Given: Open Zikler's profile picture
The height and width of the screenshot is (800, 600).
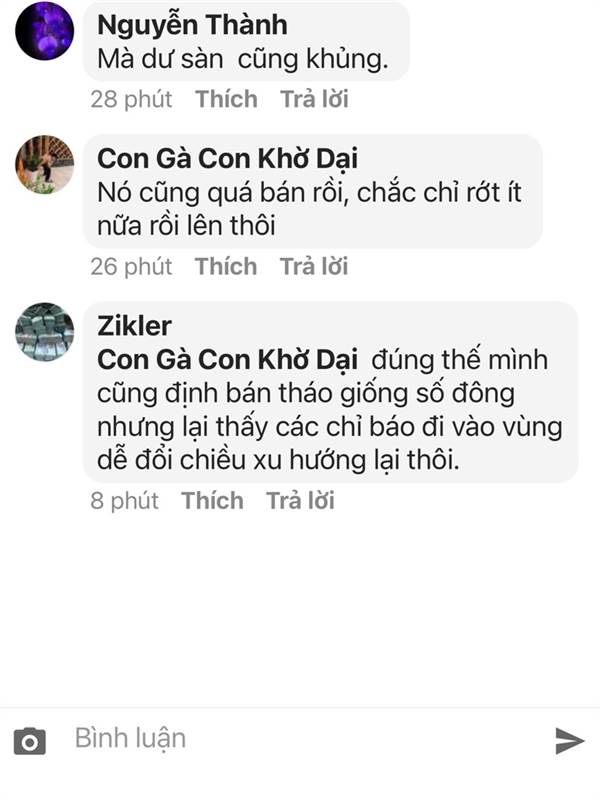Looking at the screenshot, I should (44, 332).
